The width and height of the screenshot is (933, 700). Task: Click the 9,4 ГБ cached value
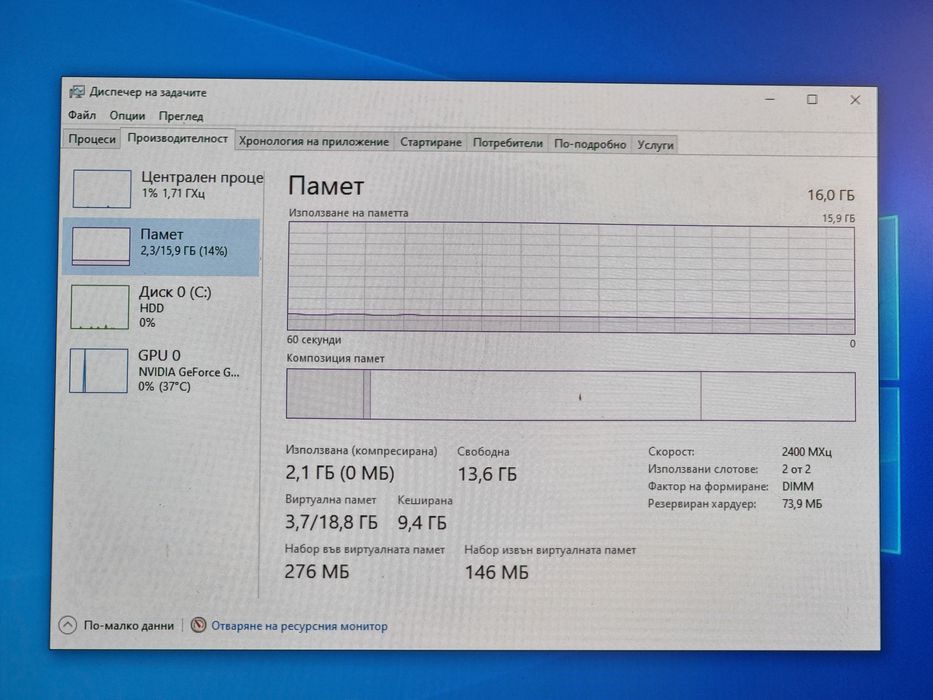pyautogui.click(x=422, y=523)
